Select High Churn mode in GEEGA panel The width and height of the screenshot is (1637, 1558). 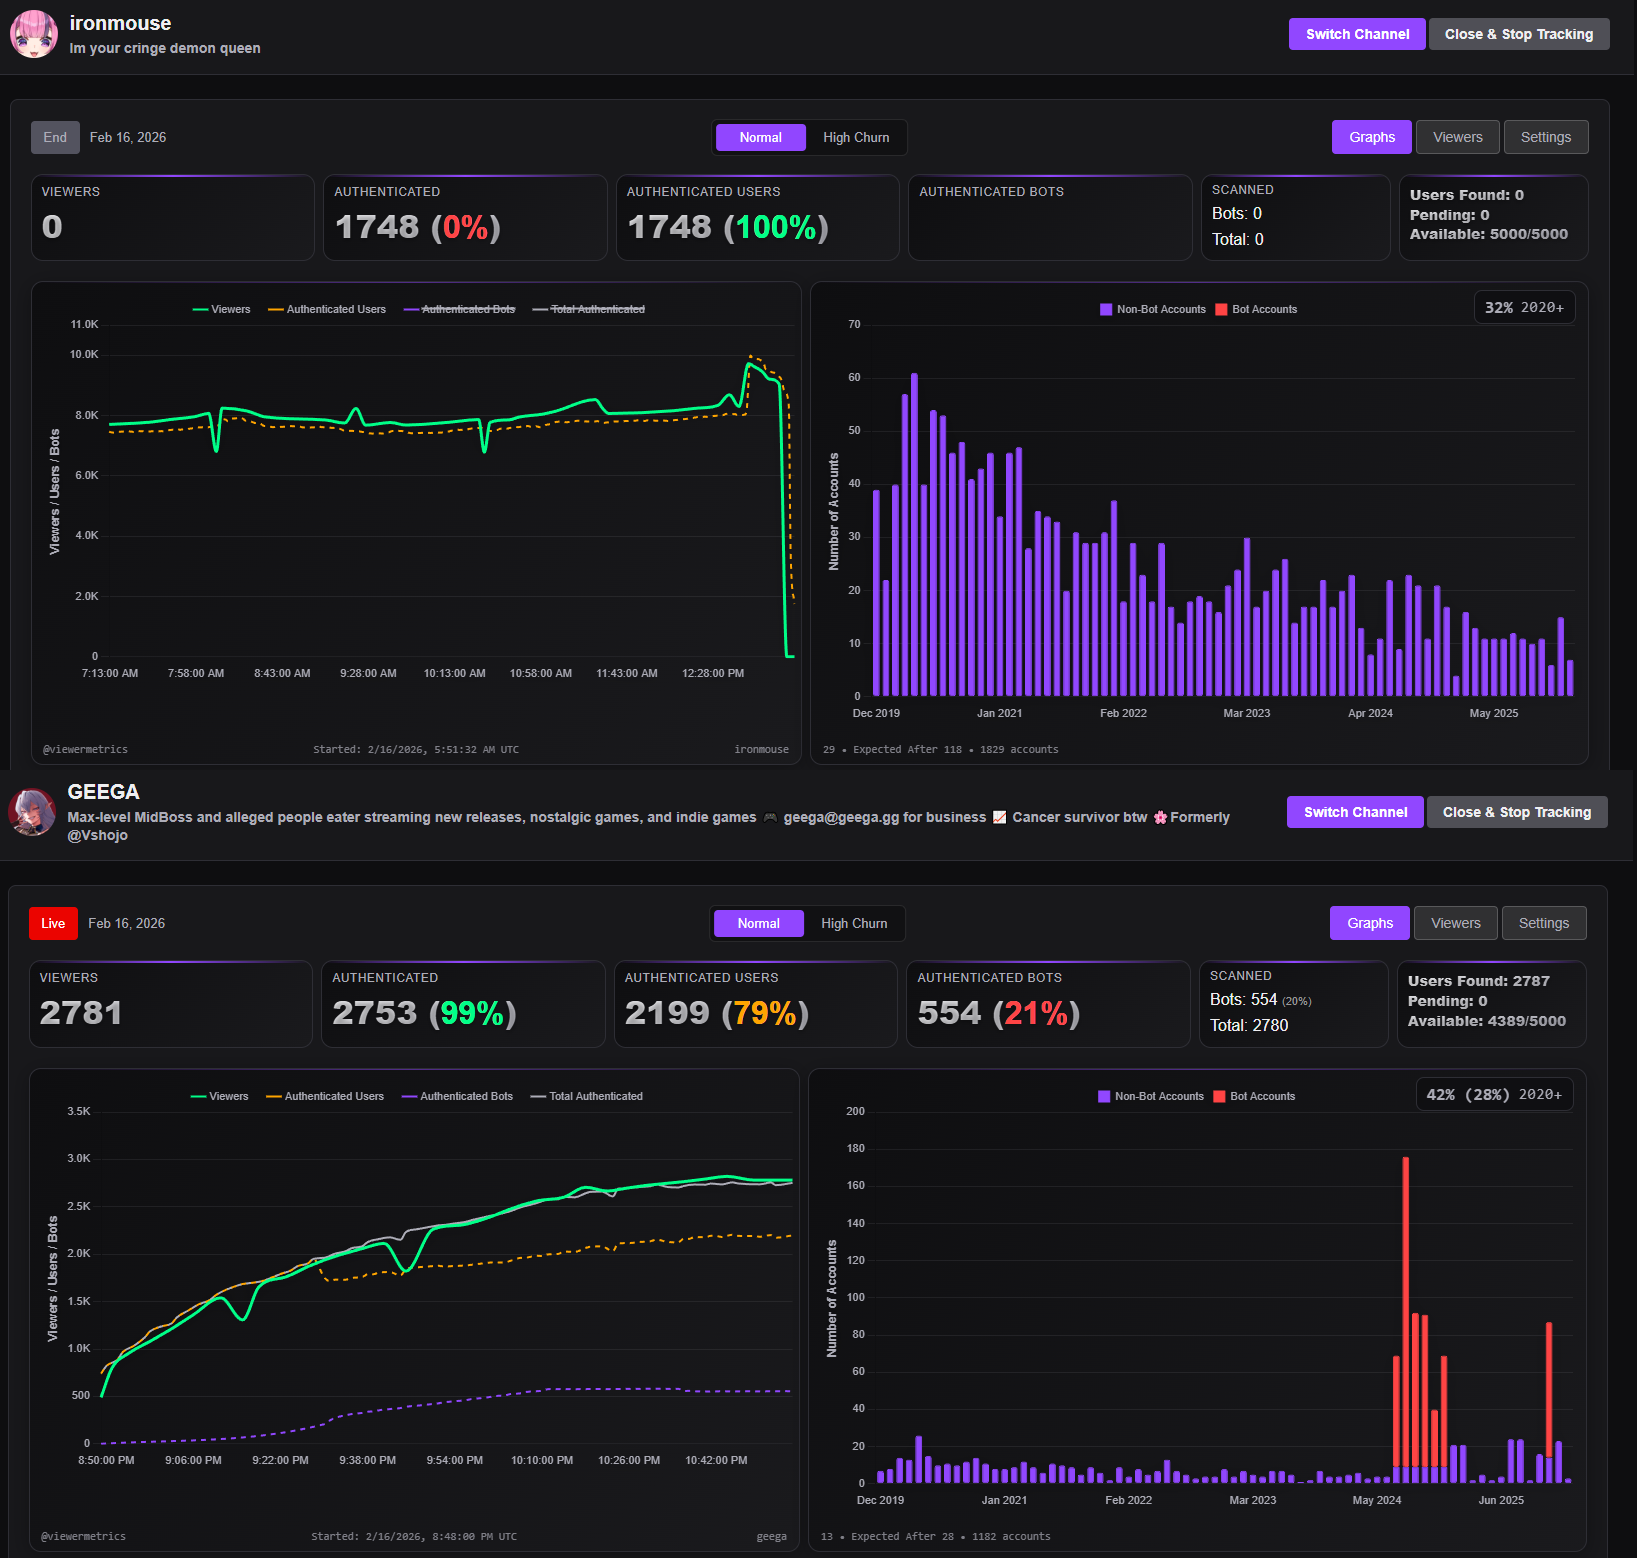pos(854,923)
